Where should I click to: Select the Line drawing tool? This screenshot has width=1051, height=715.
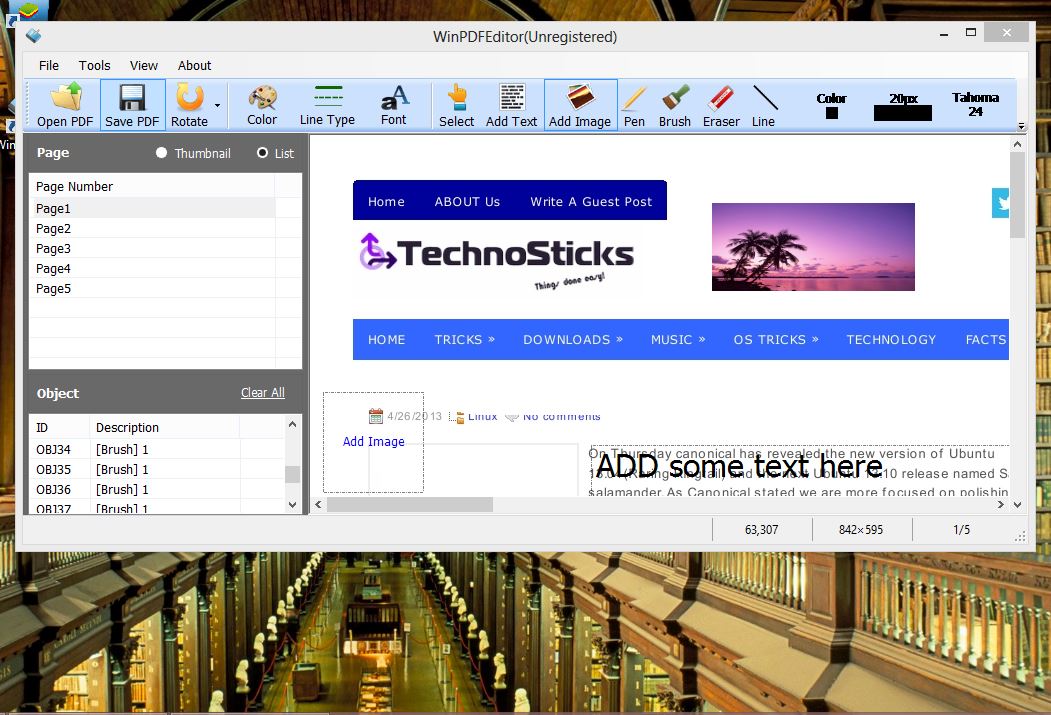[763, 105]
